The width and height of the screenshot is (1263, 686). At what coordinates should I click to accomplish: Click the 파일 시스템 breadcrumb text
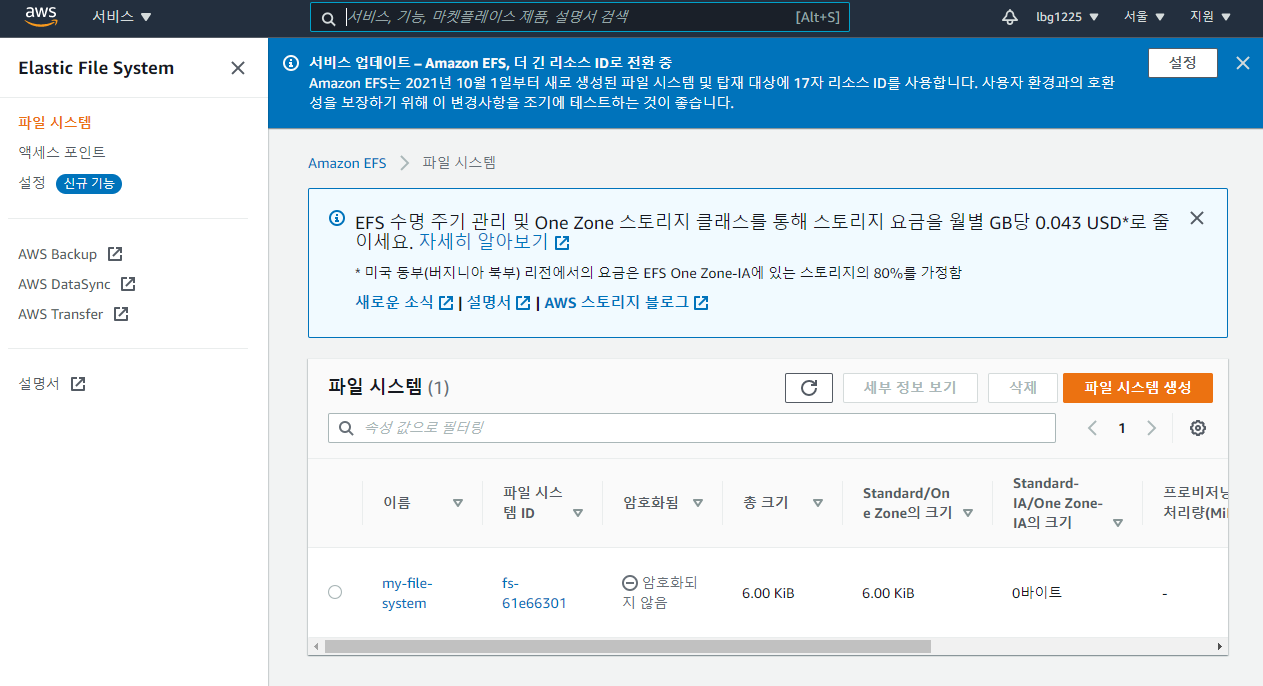tap(459, 163)
